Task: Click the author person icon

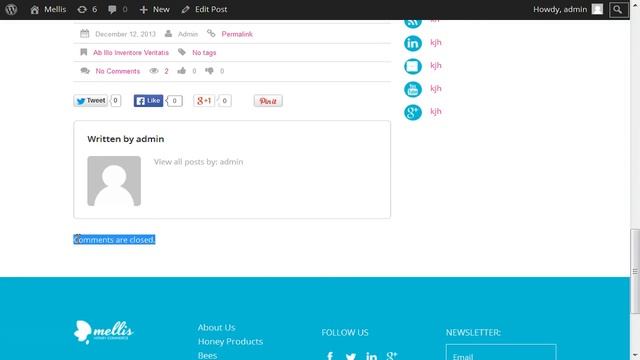Action: tap(168, 33)
